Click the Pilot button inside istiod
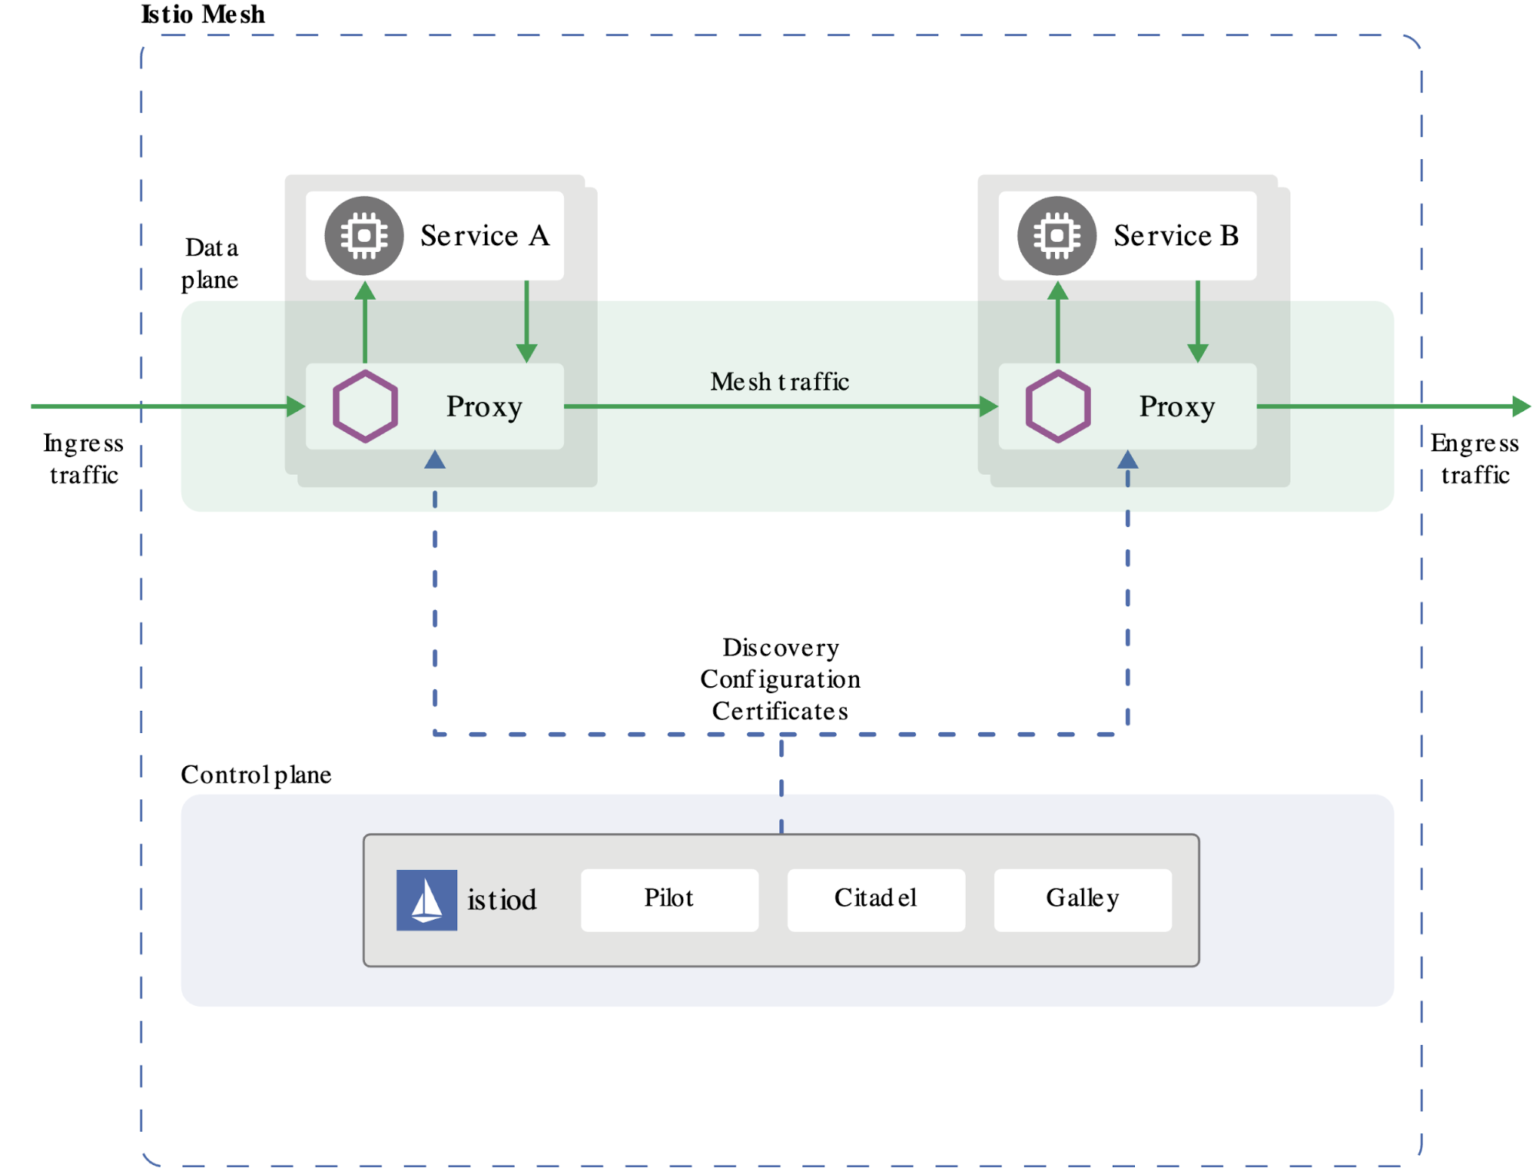 point(668,899)
